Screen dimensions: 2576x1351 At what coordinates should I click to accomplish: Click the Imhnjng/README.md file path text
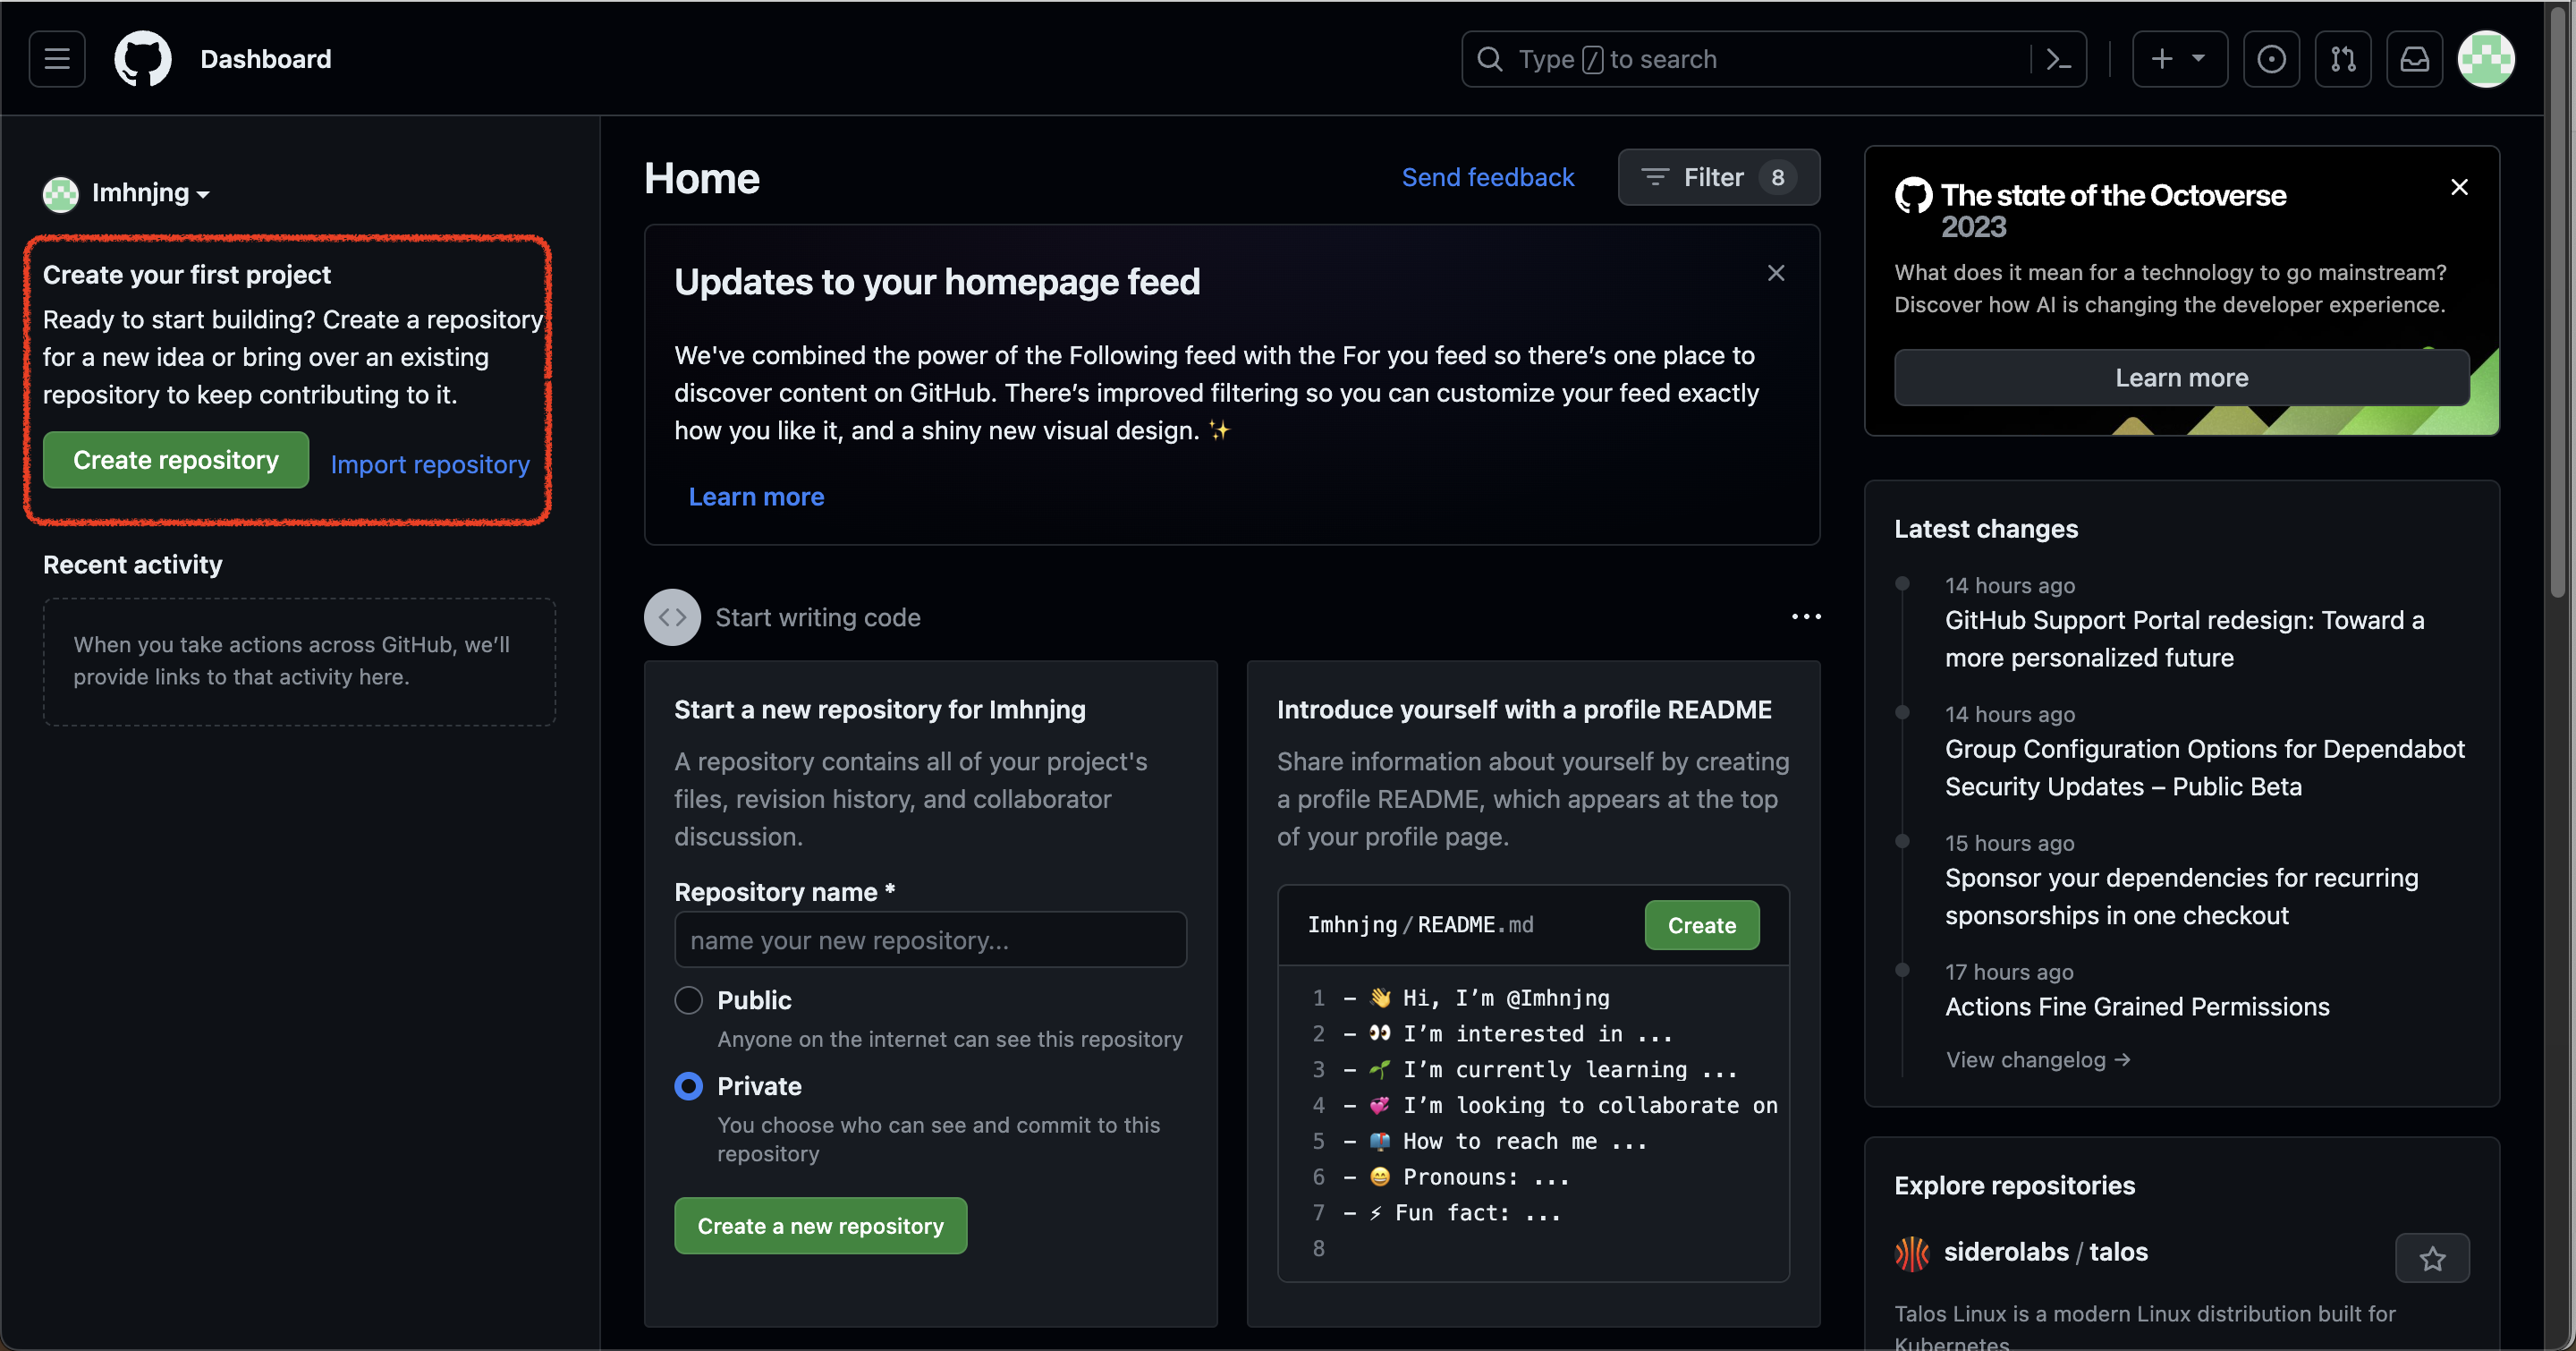(1420, 925)
